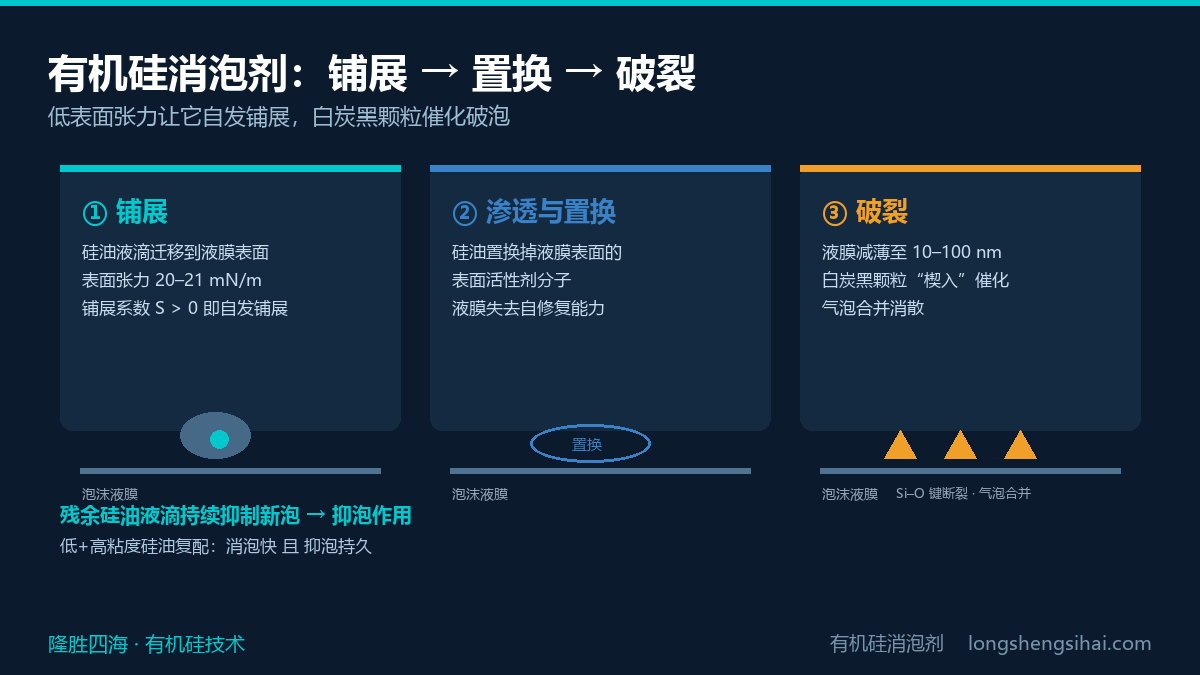Screen dimensions: 1200x675
Task: Click the heading ① 铺展
Action: point(125,212)
